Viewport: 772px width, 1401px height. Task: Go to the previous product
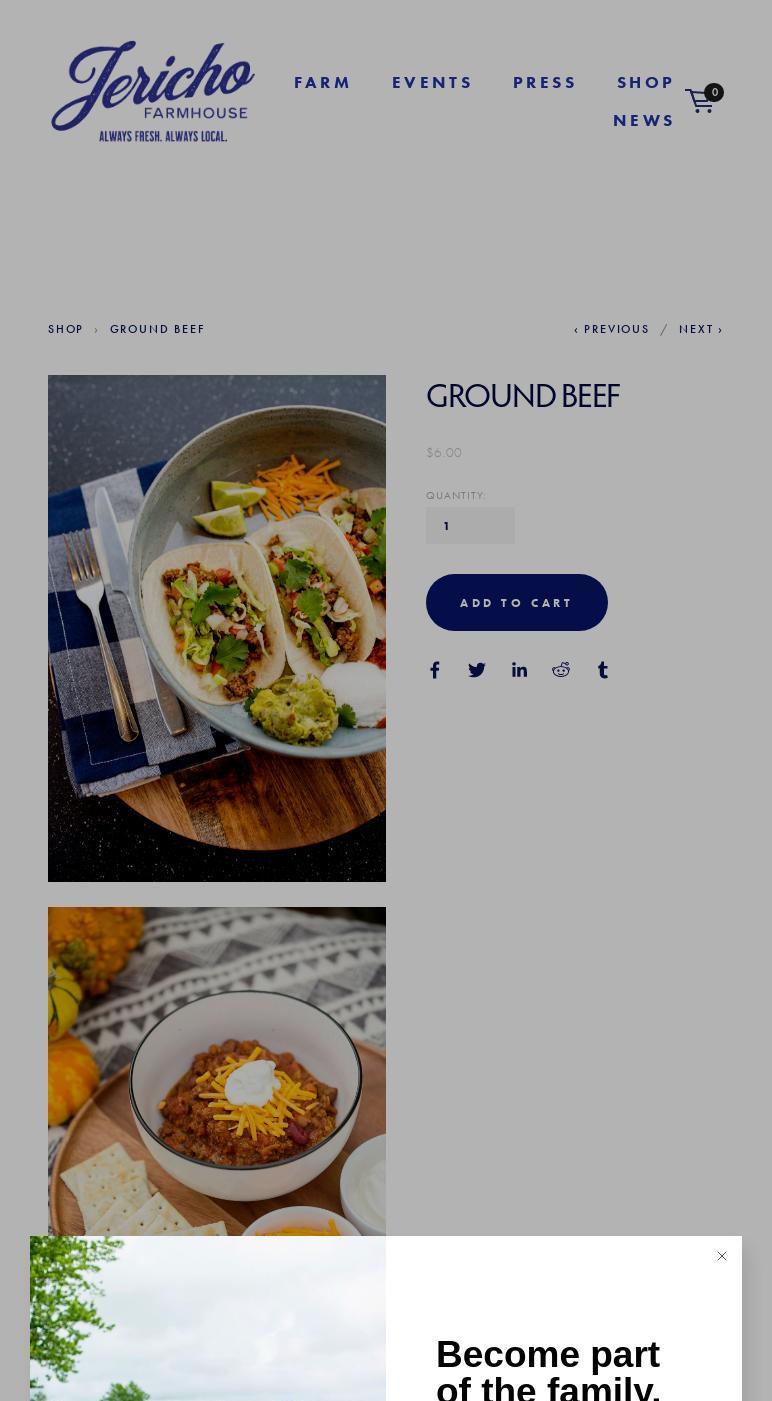click(612, 329)
